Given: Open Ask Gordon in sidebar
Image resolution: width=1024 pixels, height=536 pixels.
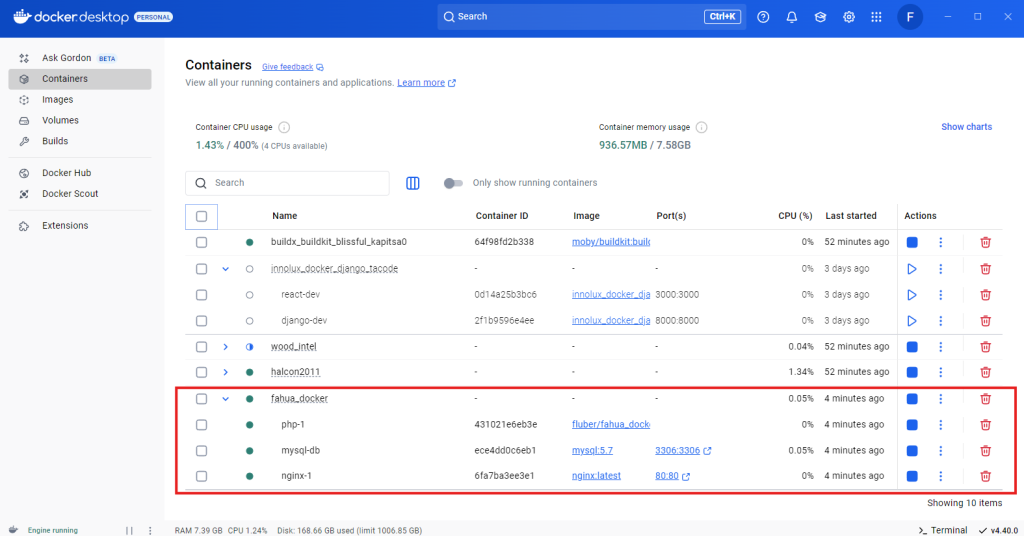Looking at the screenshot, I should (80, 58).
